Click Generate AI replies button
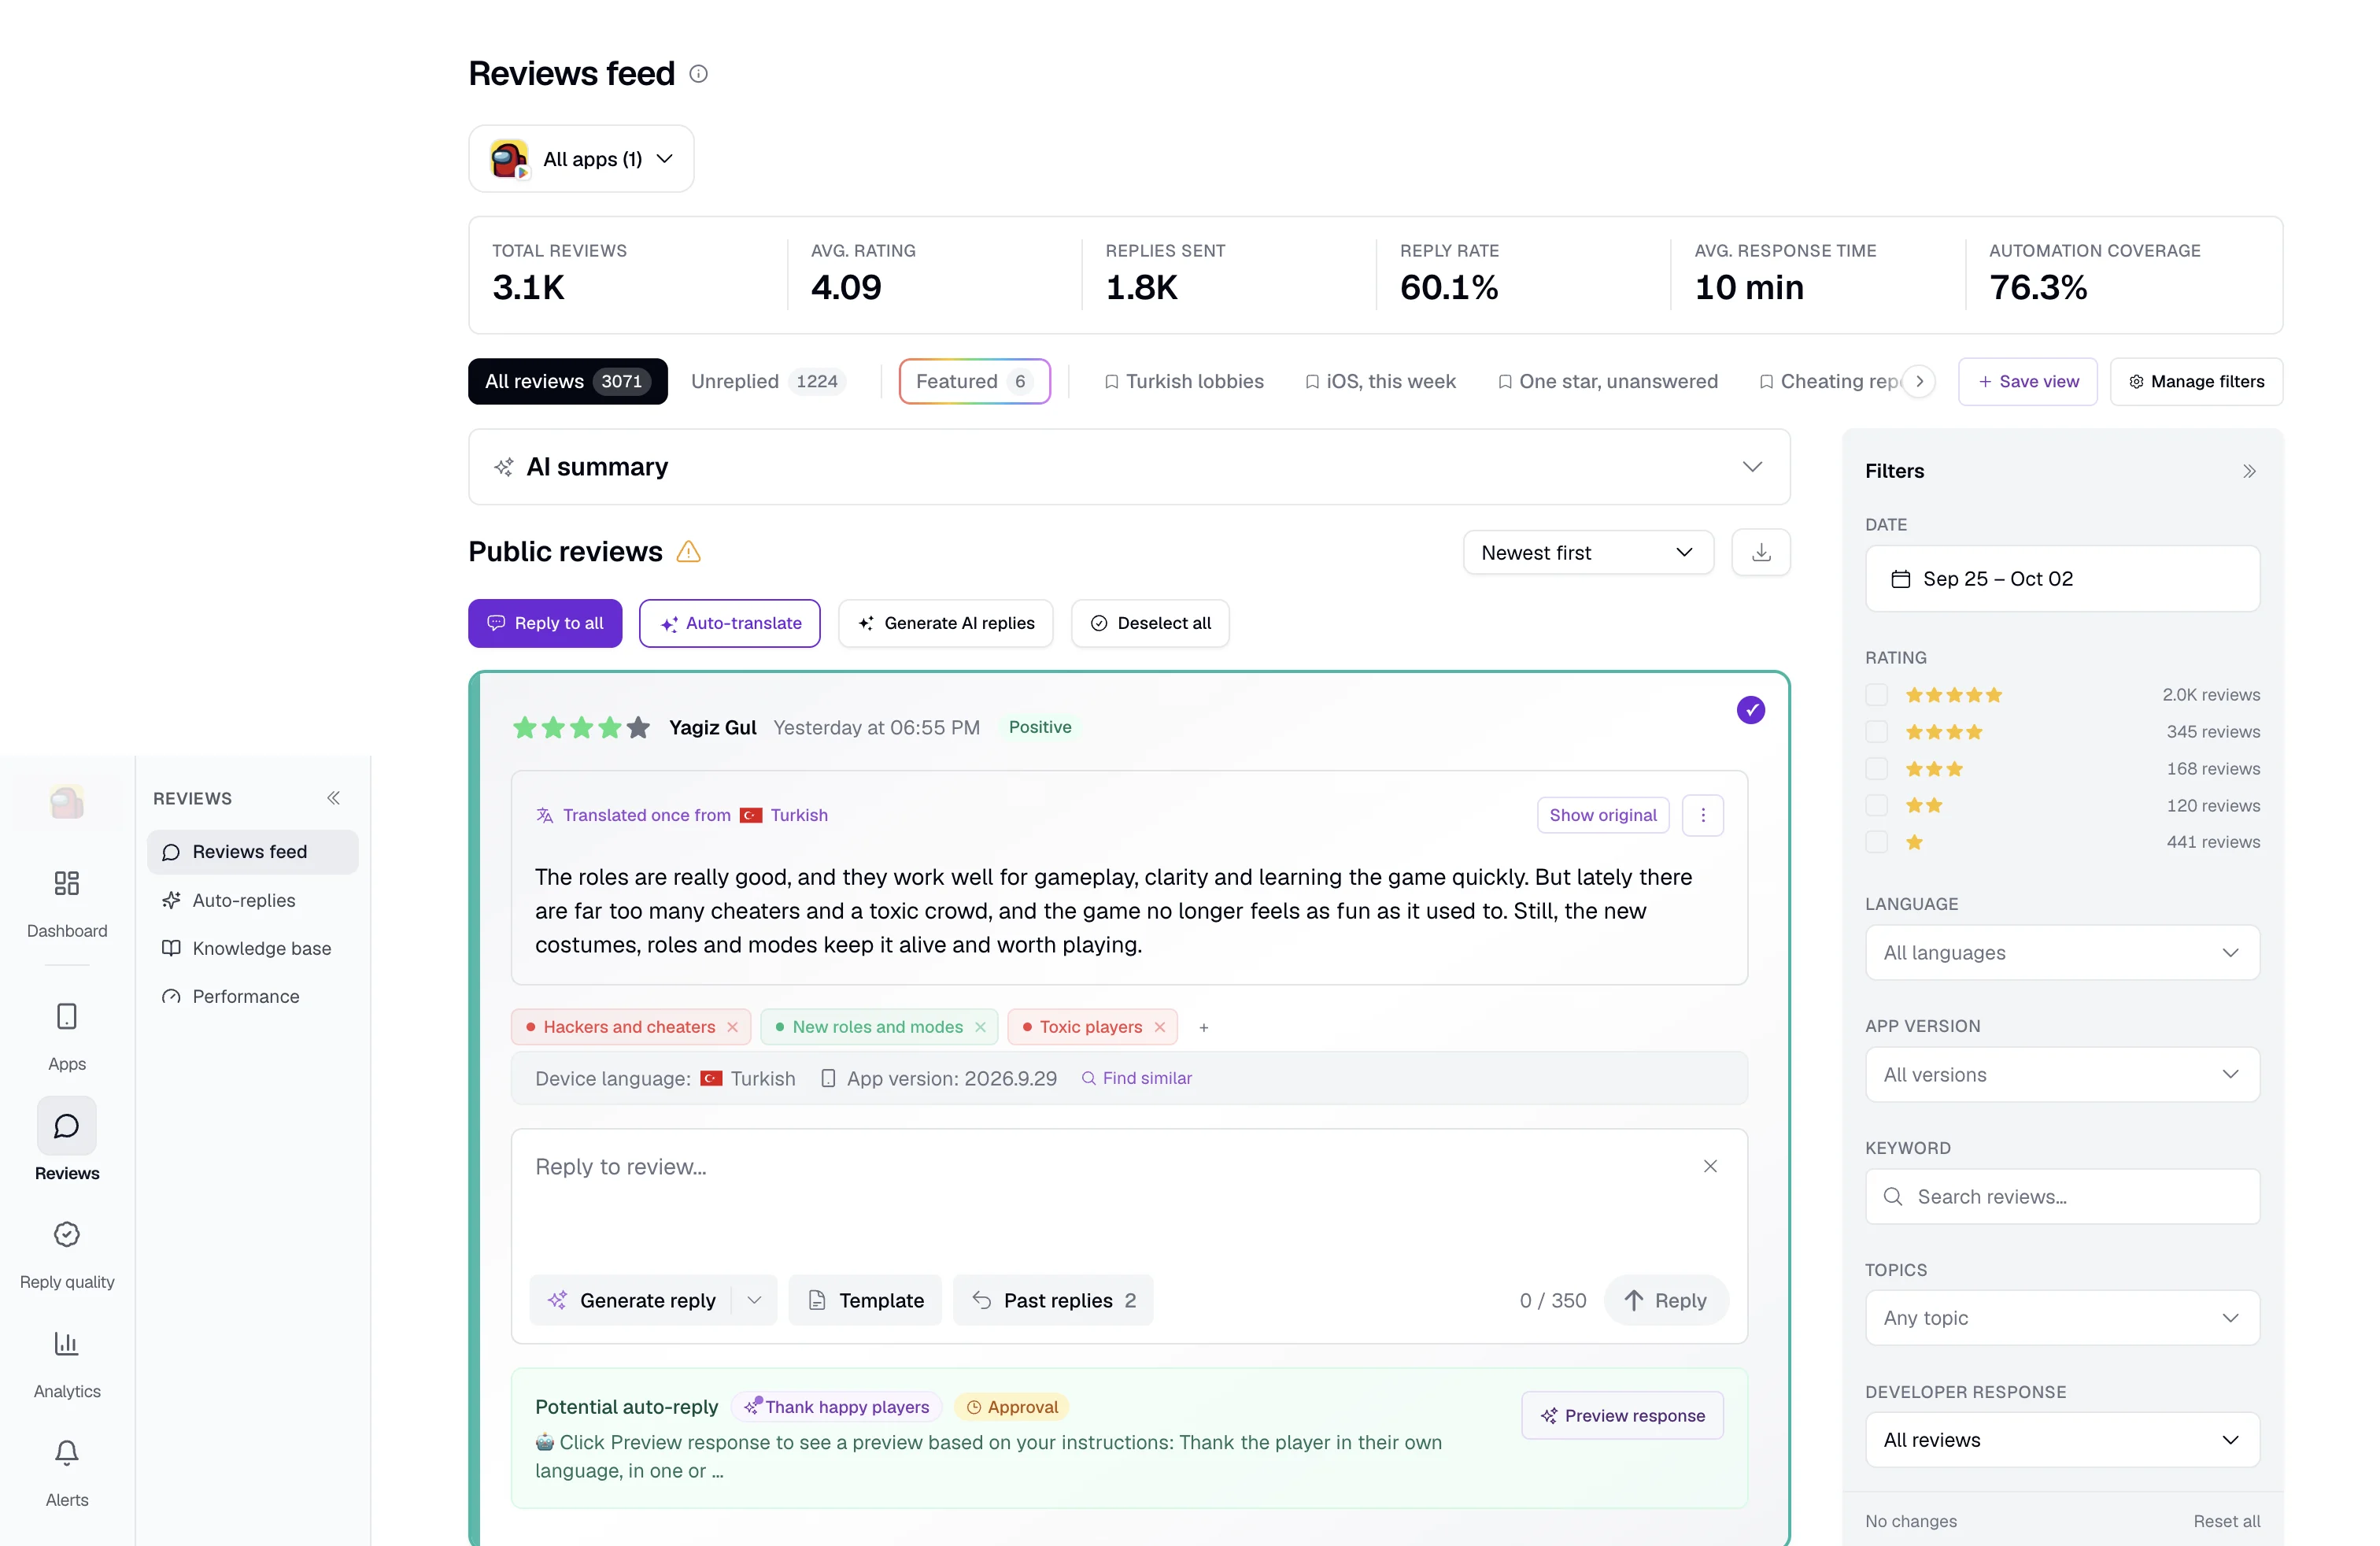 [945, 623]
